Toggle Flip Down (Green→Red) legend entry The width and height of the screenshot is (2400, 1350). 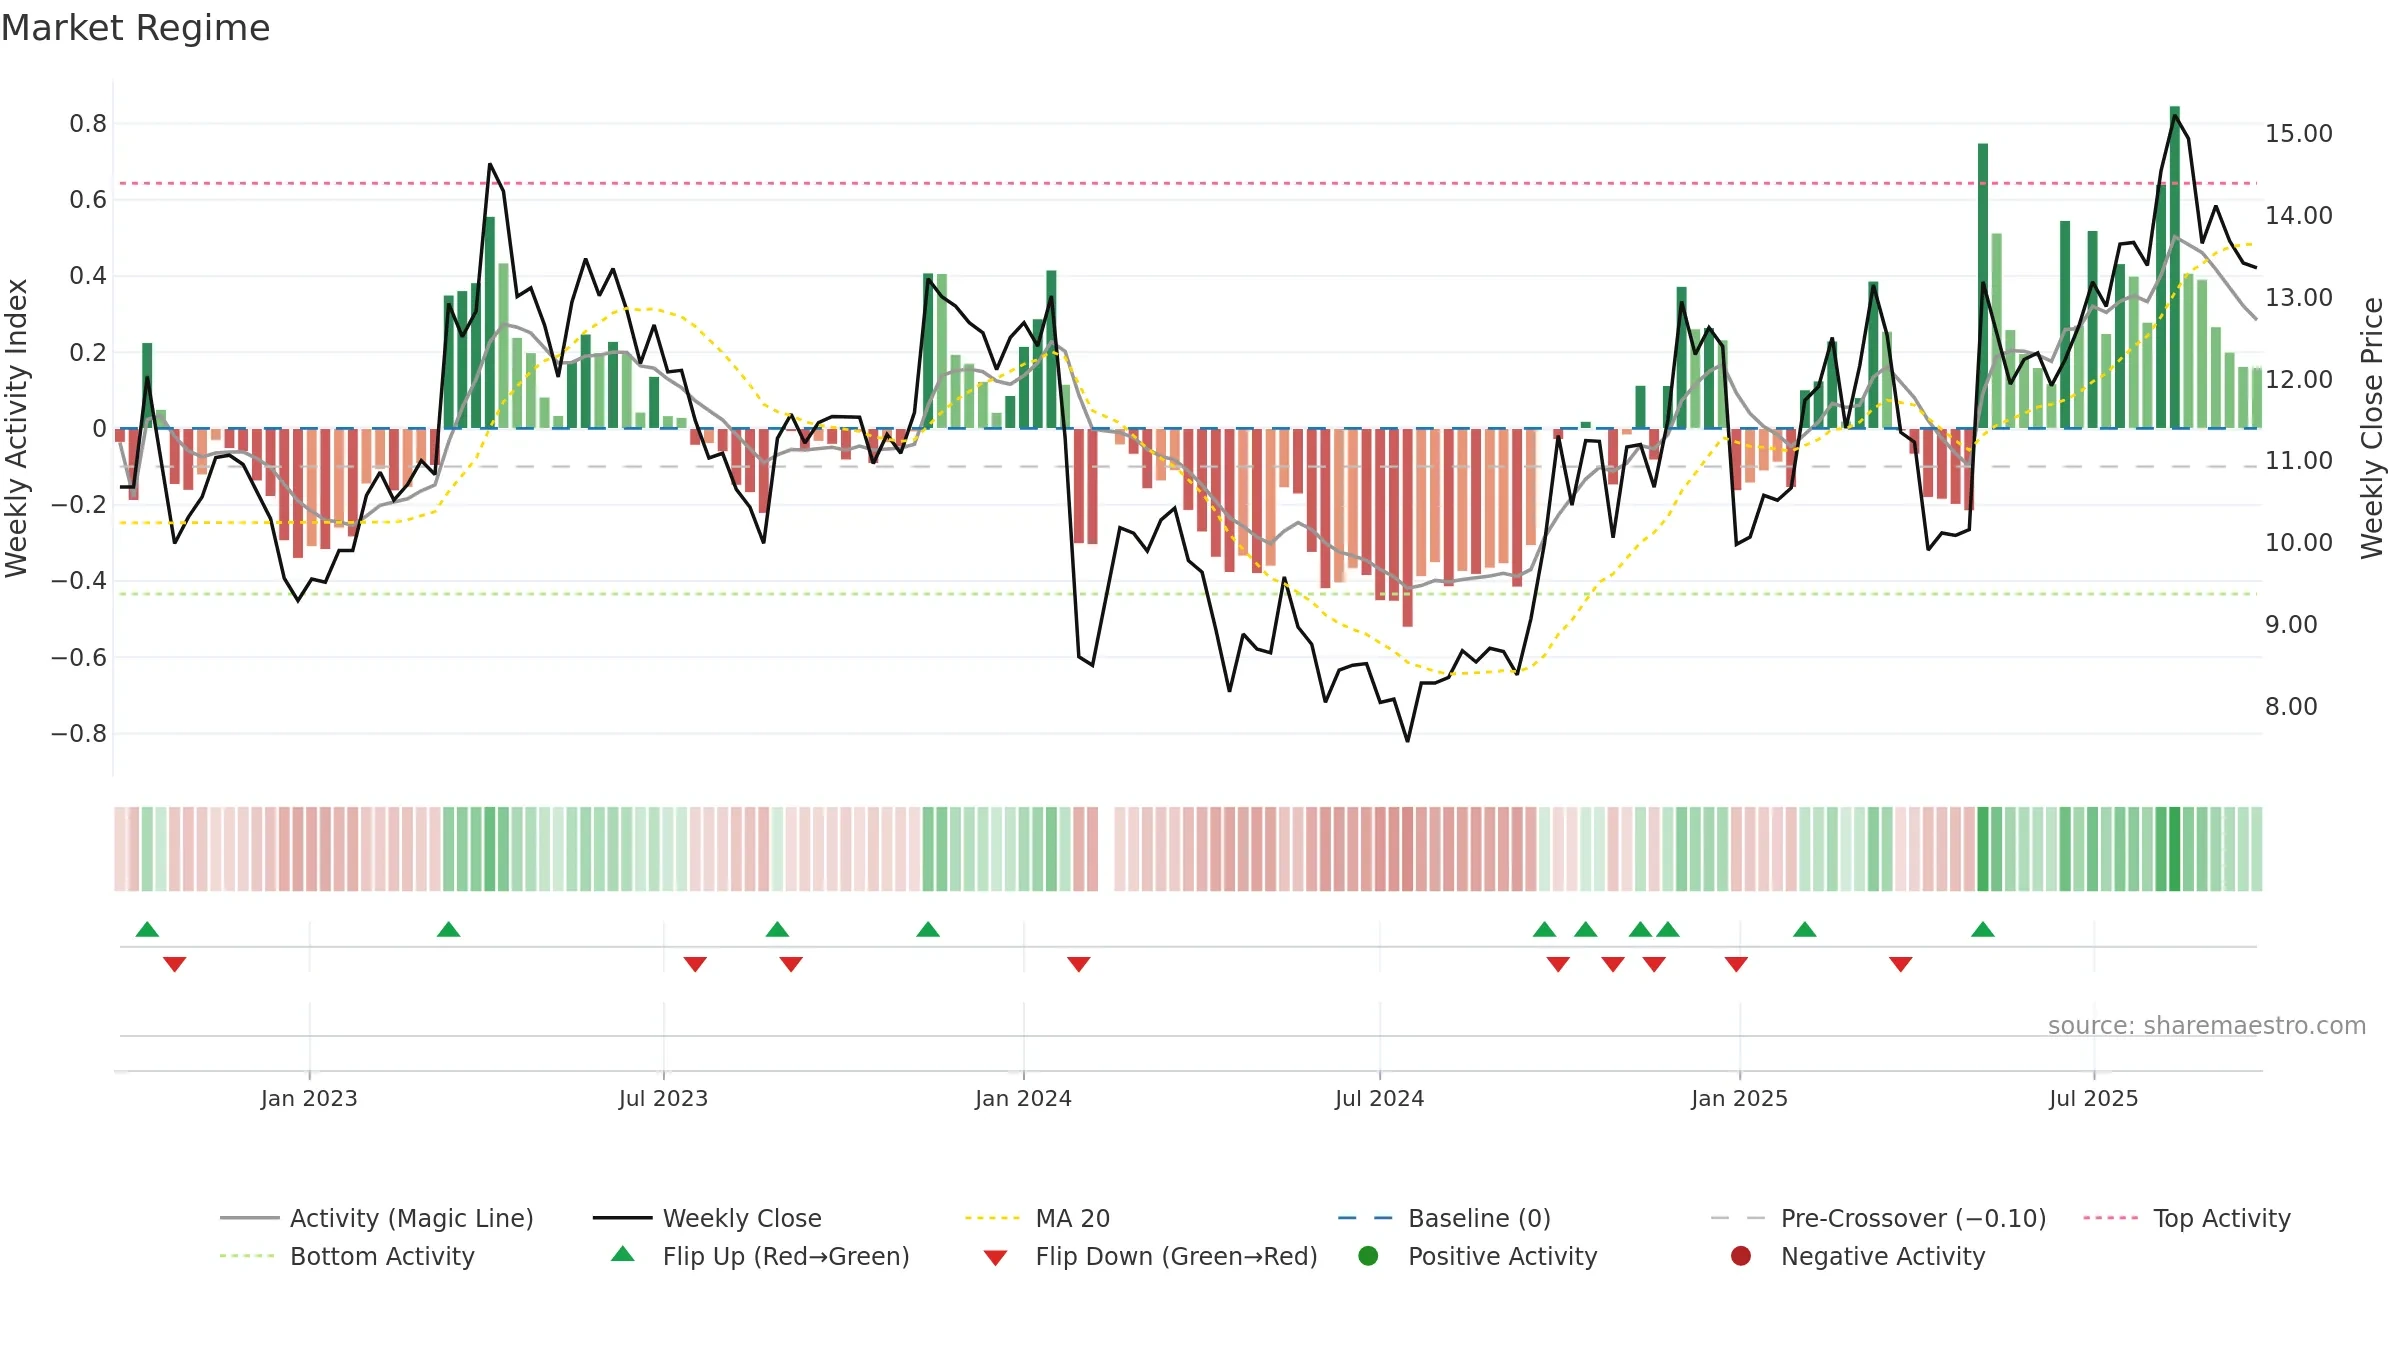click(x=1150, y=1256)
